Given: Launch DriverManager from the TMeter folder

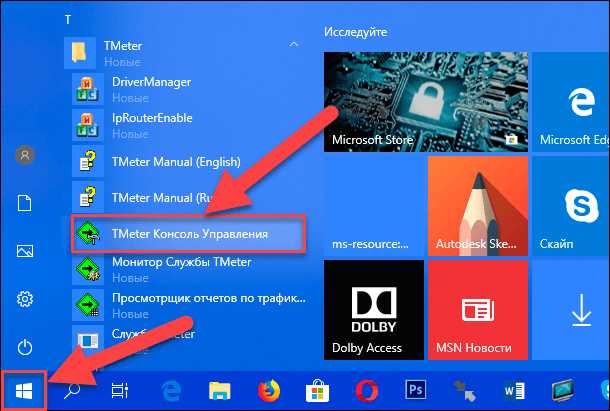Looking at the screenshot, I should [x=189, y=89].
